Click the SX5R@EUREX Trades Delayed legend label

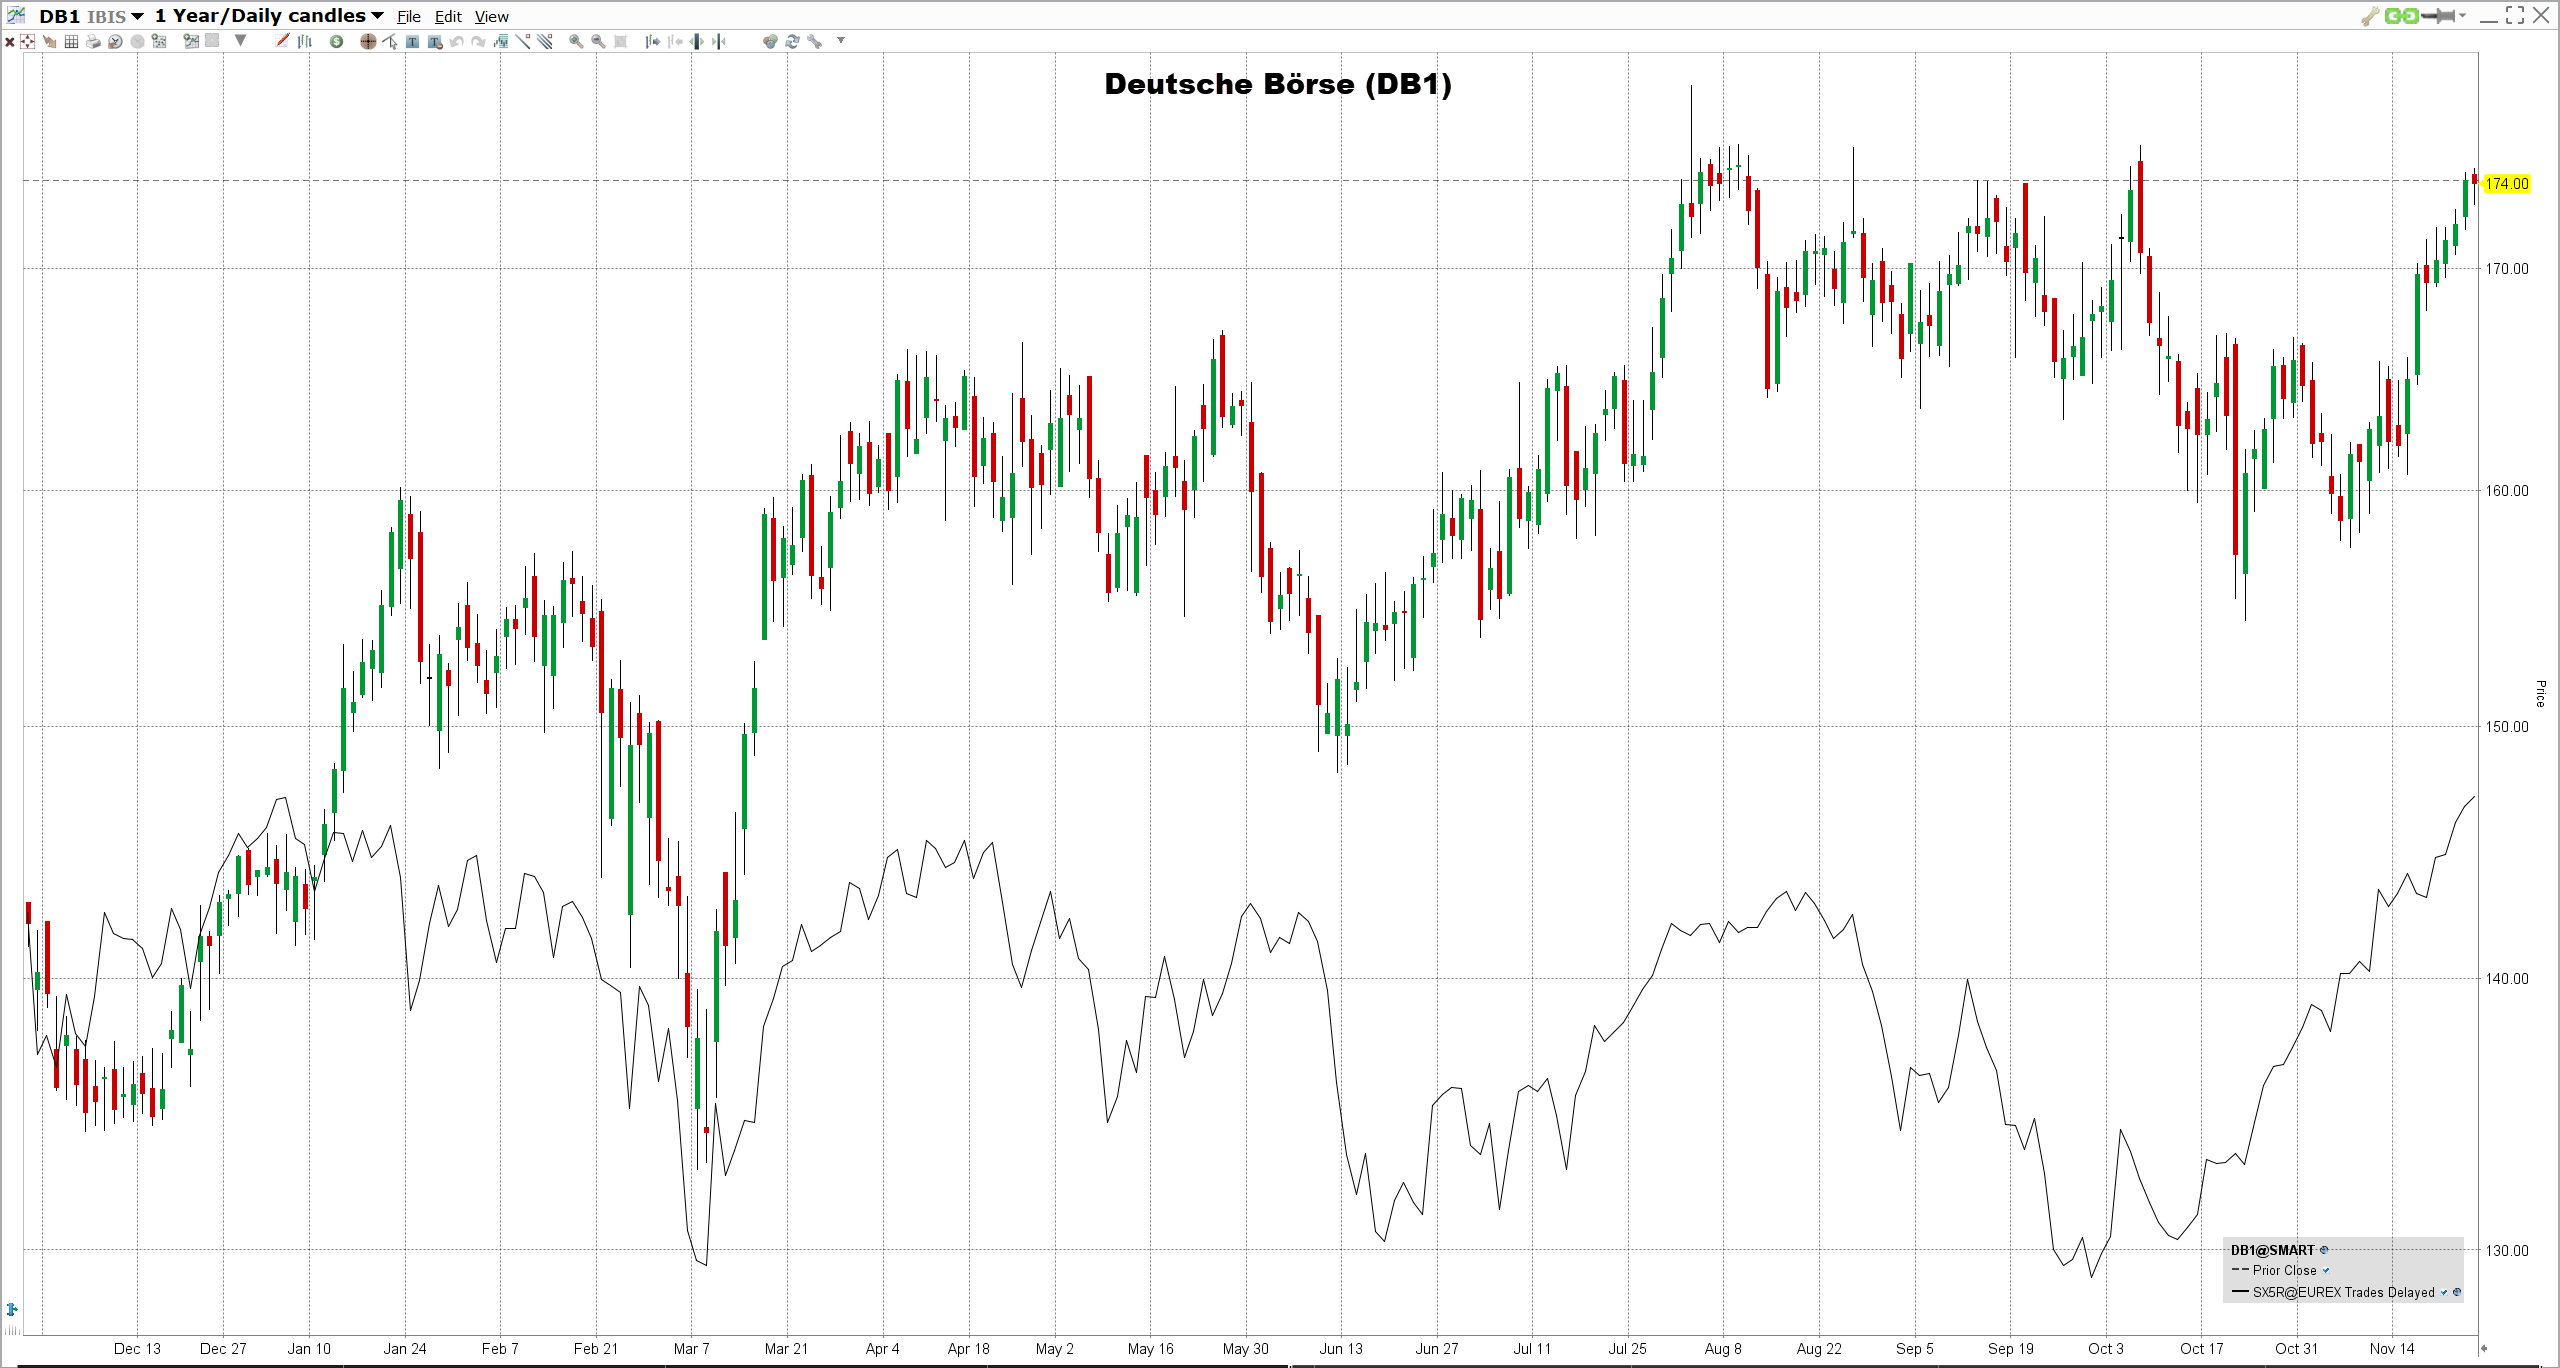[x=2344, y=1292]
